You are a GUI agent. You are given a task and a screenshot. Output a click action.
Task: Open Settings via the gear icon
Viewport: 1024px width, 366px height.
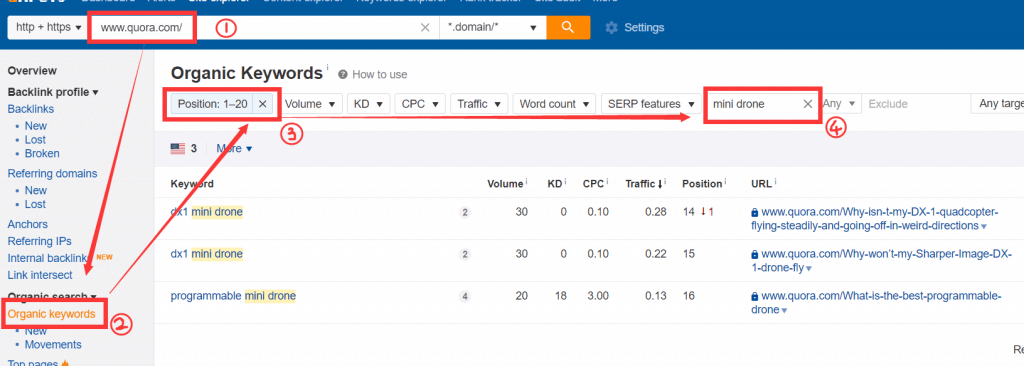[611, 27]
